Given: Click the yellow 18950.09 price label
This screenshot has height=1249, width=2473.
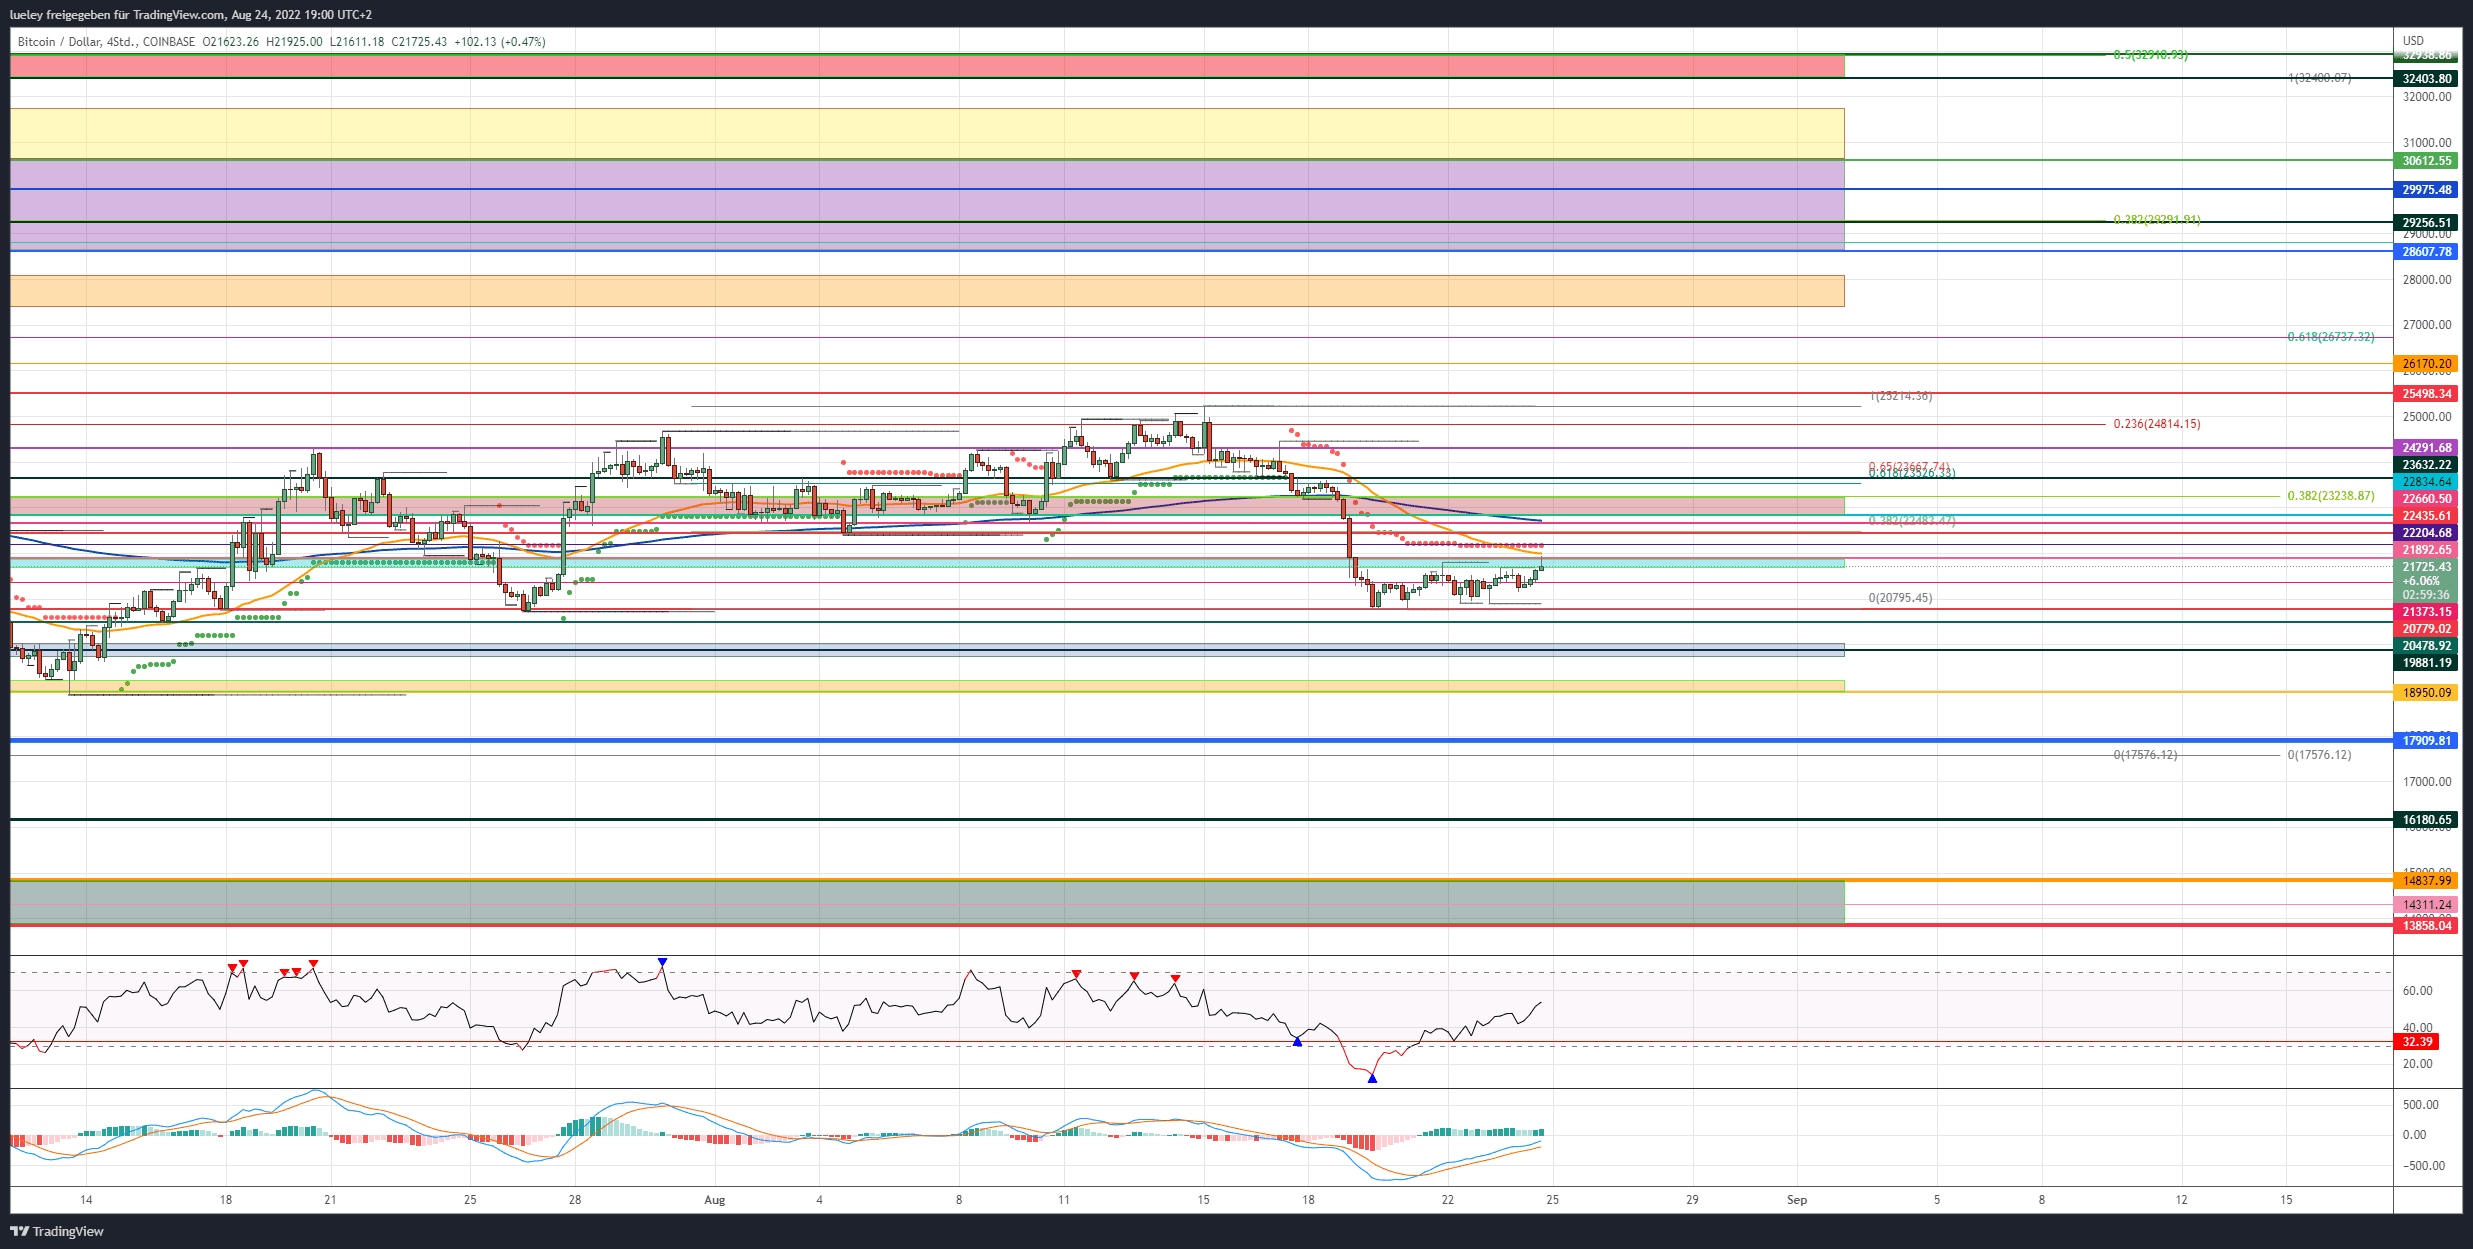Looking at the screenshot, I should (x=2426, y=692).
